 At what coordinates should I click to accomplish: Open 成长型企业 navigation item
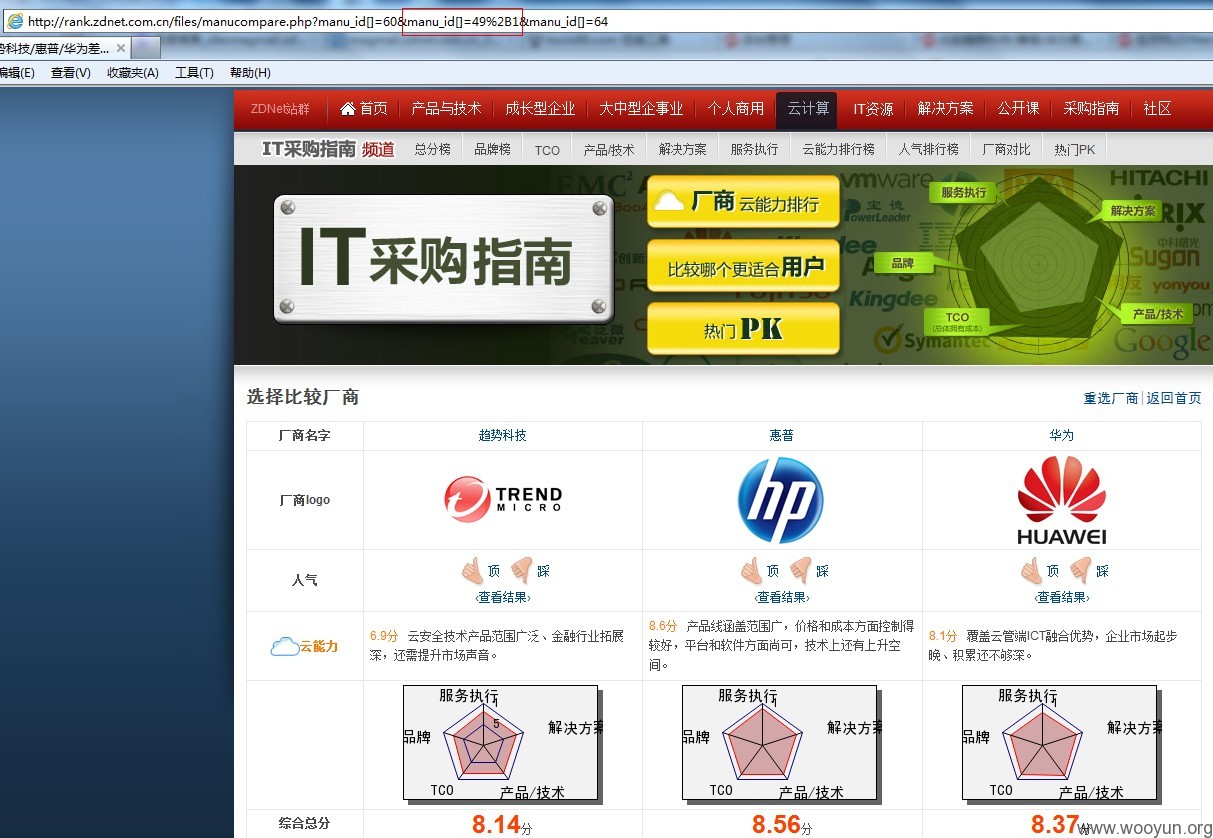coord(540,109)
